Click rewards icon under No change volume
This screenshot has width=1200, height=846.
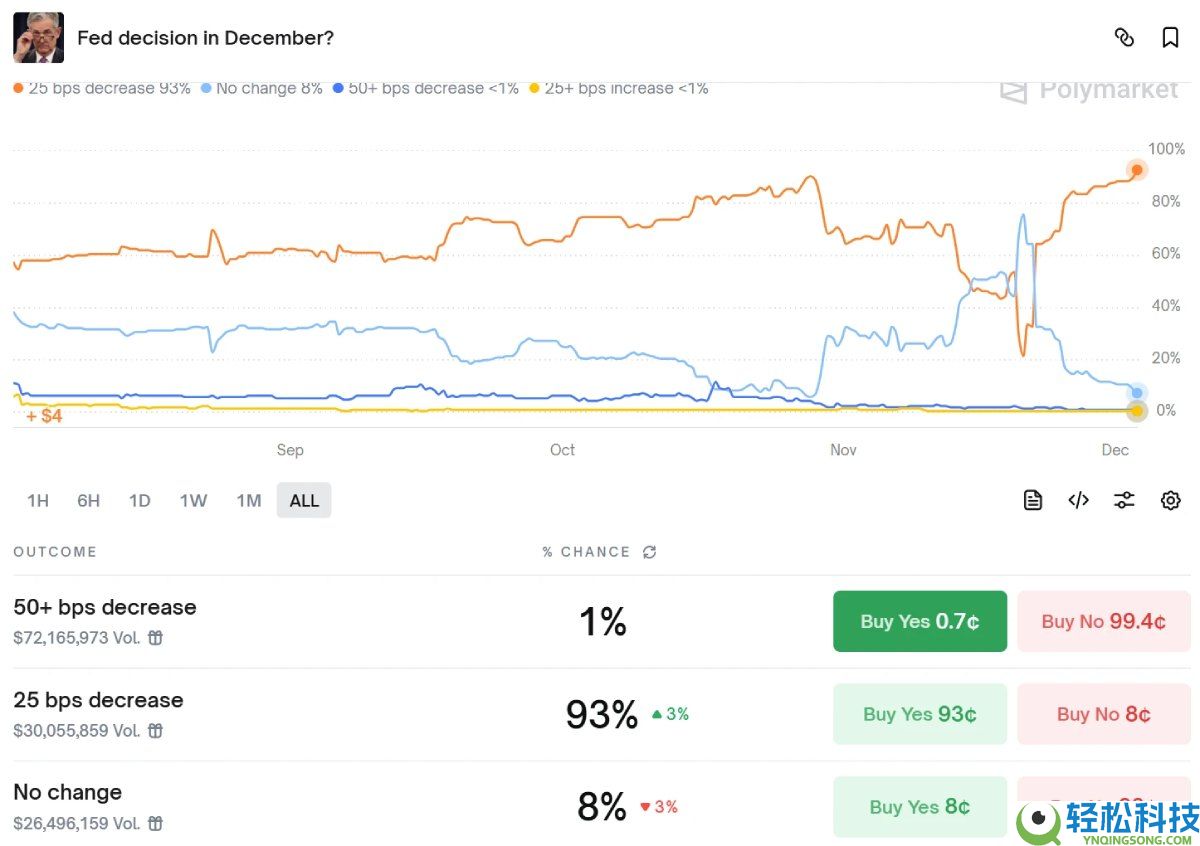click(x=155, y=824)
